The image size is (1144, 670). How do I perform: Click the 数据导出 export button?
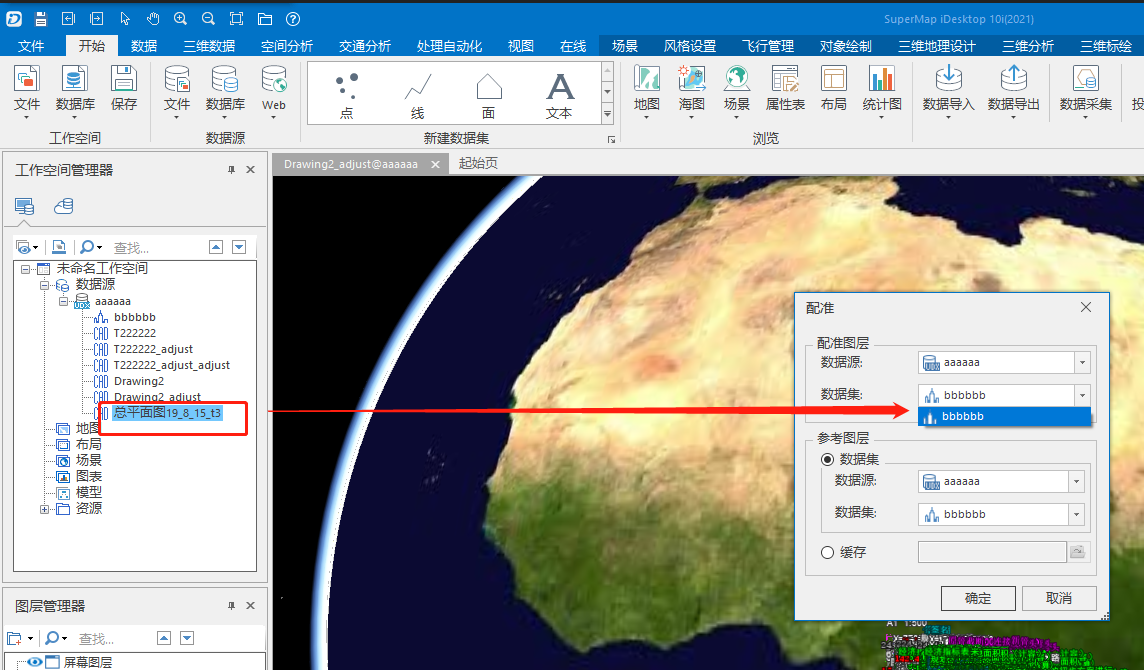pos(1013,91)
